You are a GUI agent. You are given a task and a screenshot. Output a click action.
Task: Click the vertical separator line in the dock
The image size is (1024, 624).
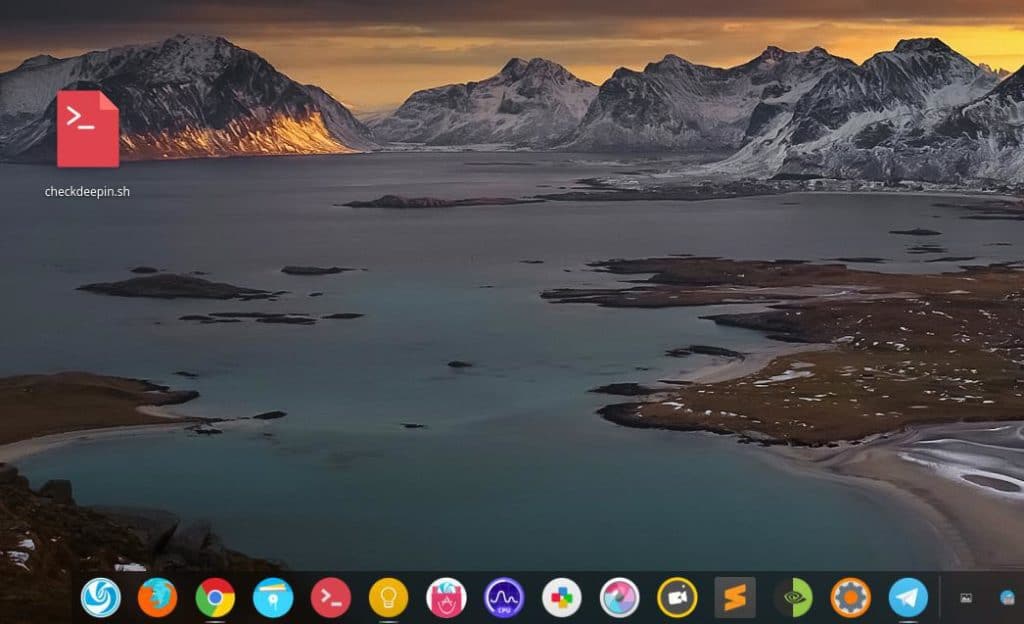[x=940, y=597]
